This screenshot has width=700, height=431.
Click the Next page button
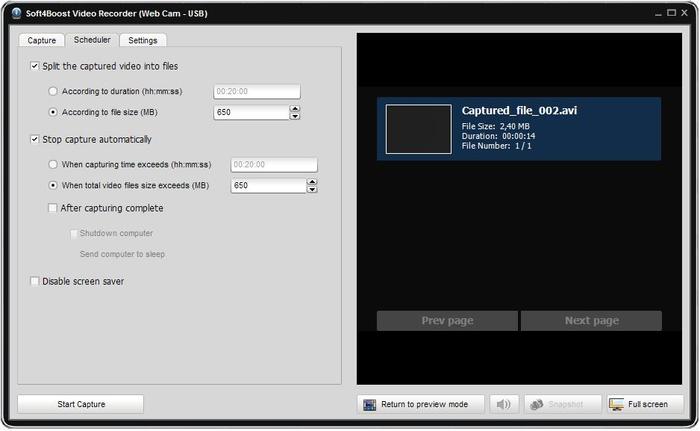591,321
